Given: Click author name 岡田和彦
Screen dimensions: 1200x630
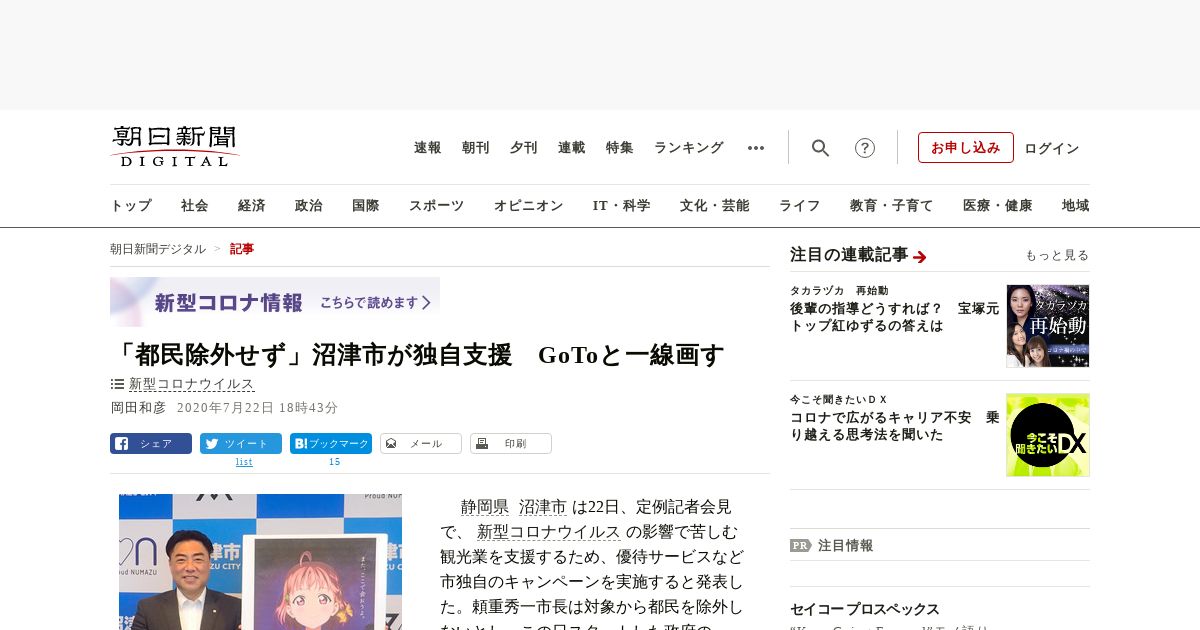Looking at the screenshot, I should point(138,408).
